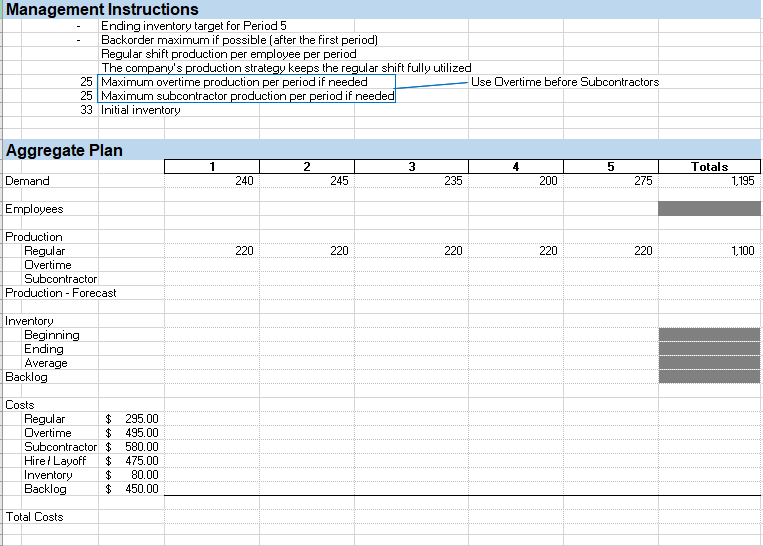The image size is (763, 546).
Task: Select the Regular cost value 295.00
Action: 142,419
